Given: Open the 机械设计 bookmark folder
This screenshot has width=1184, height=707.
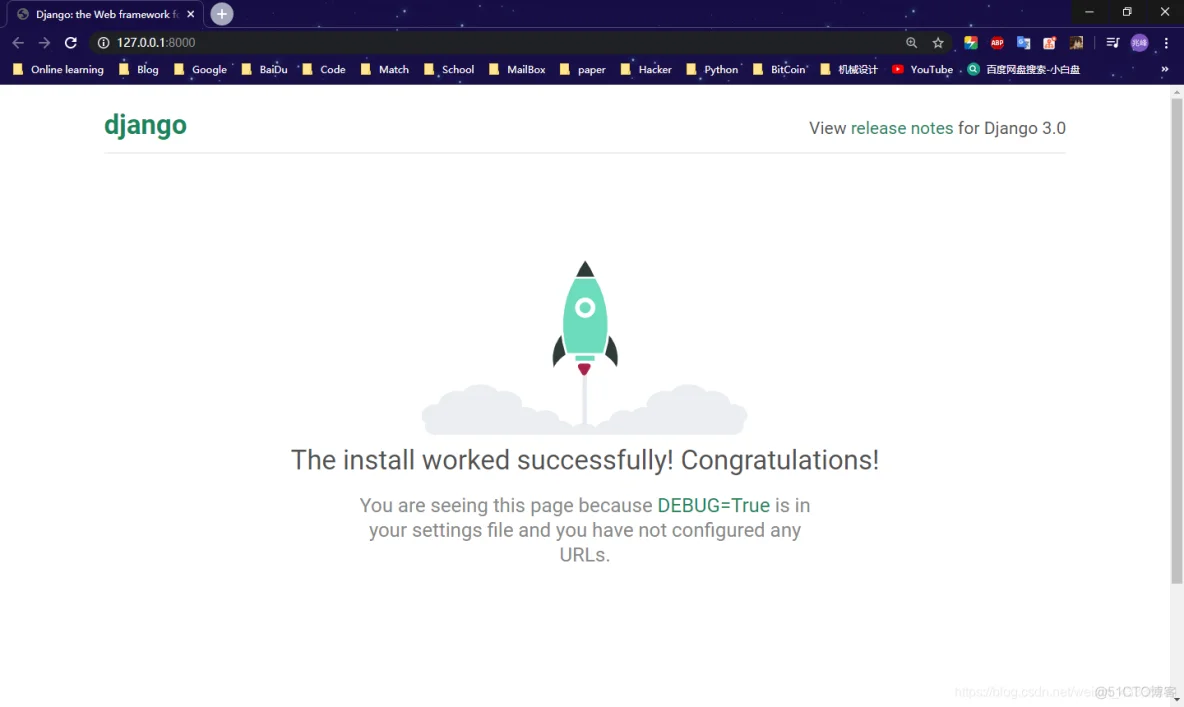Looking at the screenshot, I should [x=849, y=69].
